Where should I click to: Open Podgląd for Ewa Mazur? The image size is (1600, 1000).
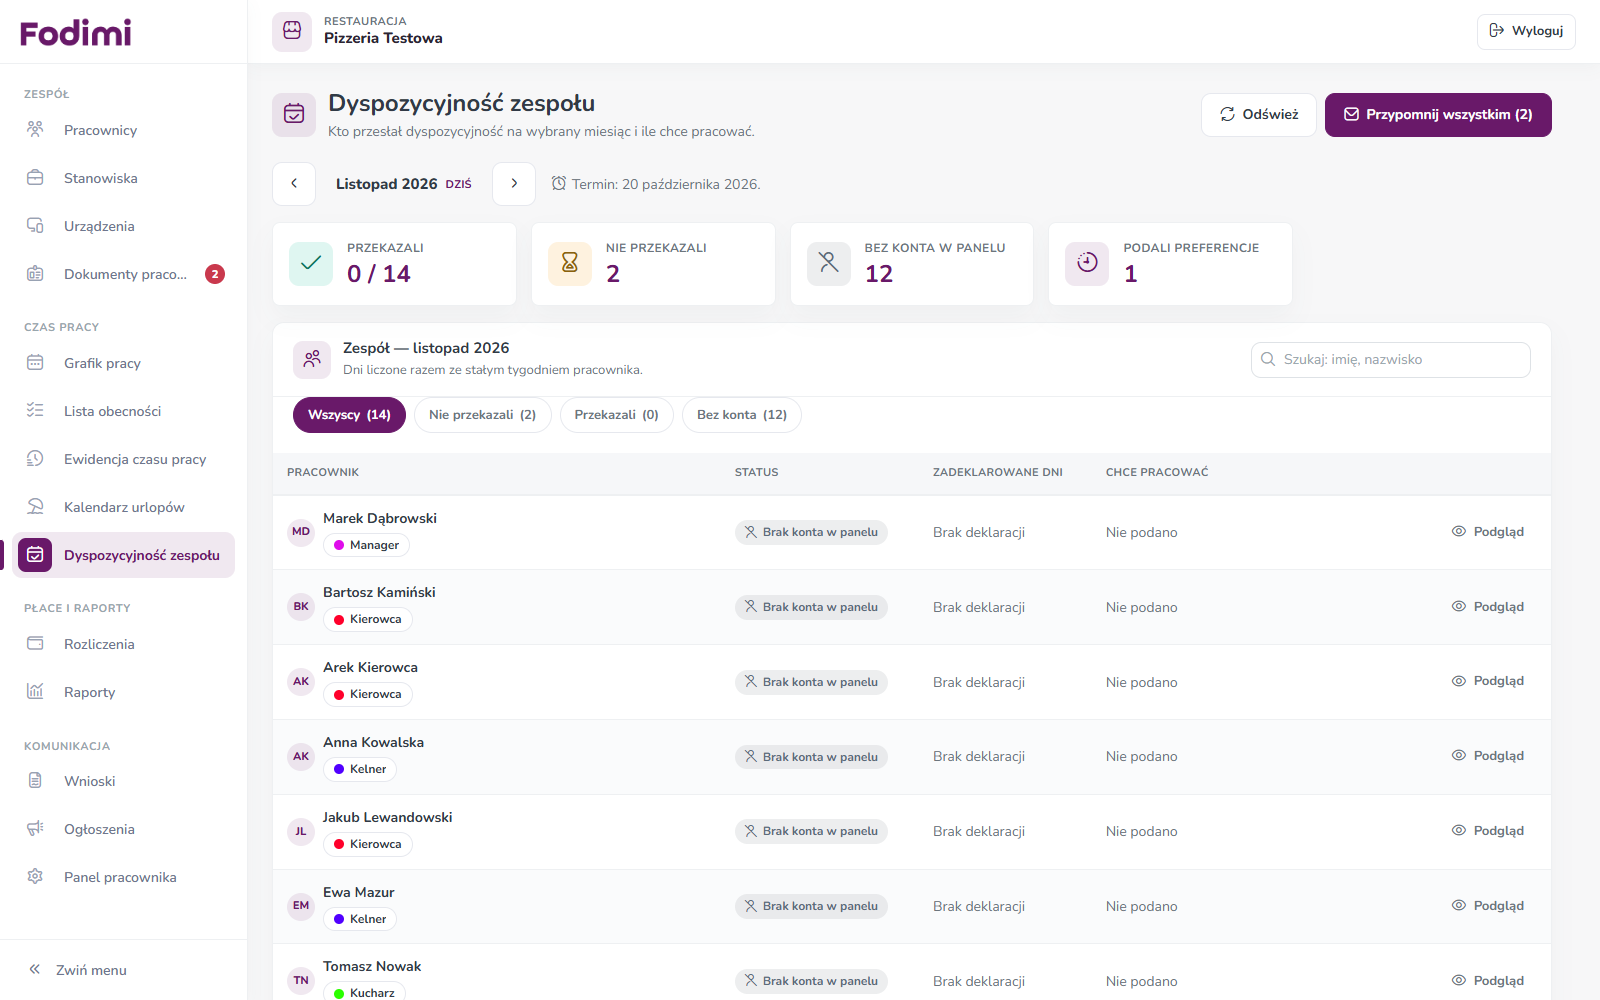click(x=1488, y=906)
